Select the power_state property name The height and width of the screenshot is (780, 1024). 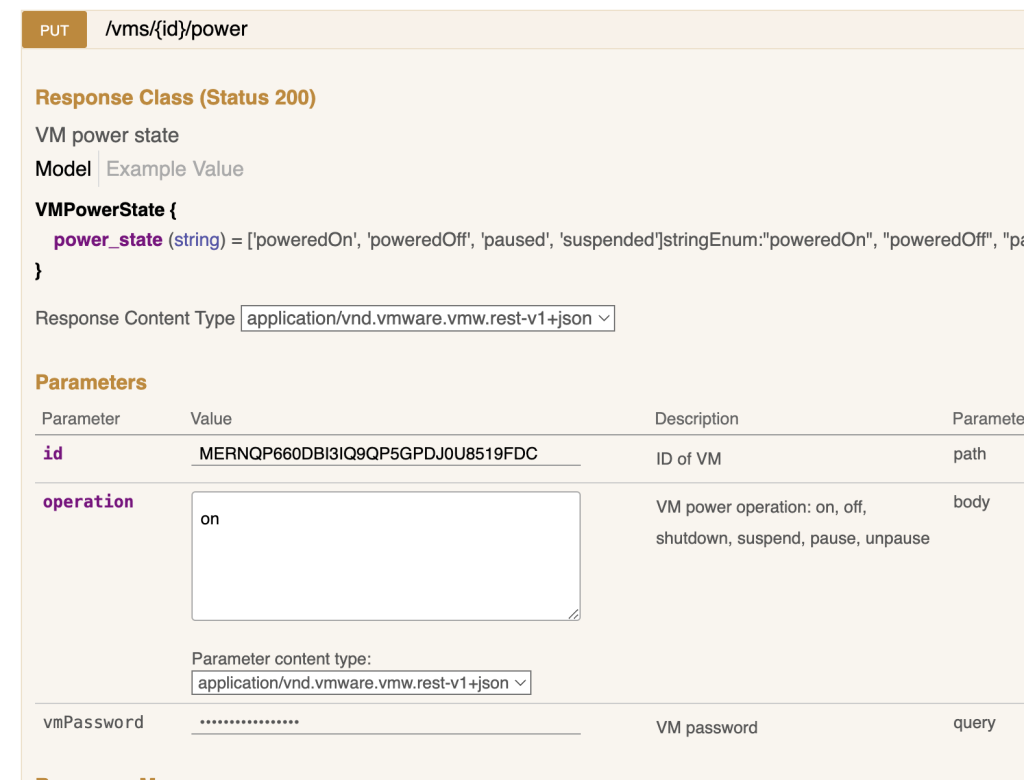[x=108, y=240]
